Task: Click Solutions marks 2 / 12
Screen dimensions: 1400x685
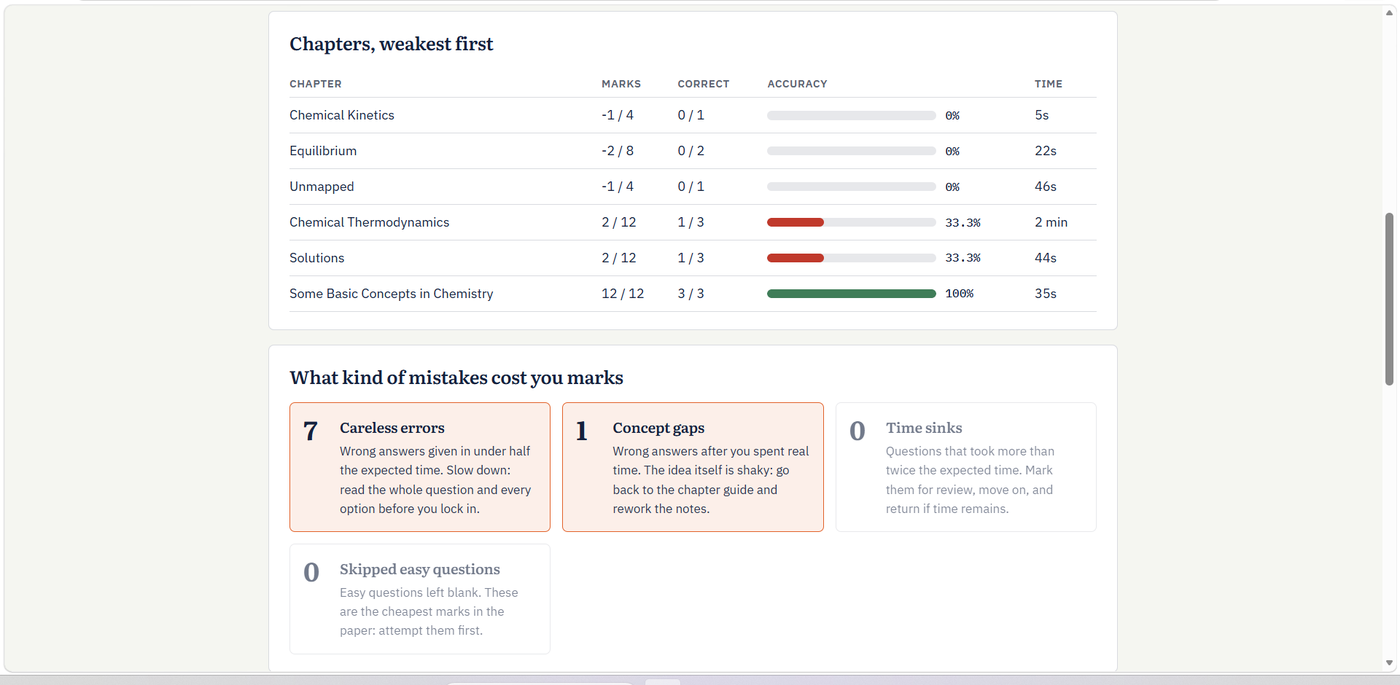Action: point(619,258)
